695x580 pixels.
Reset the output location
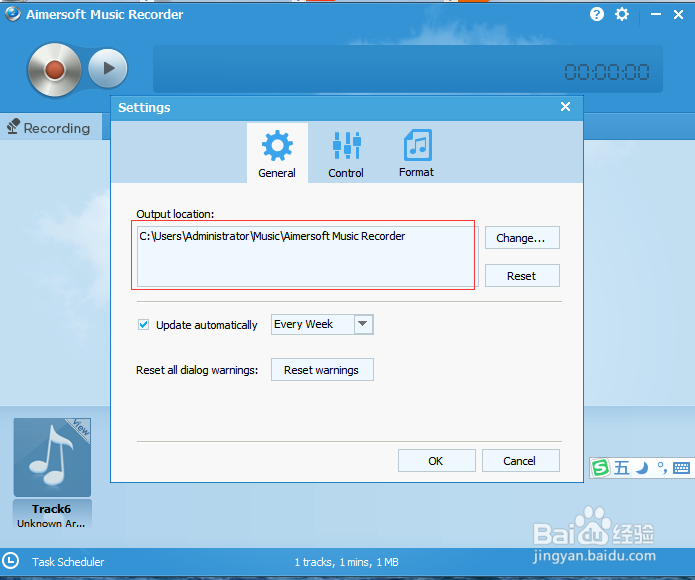coord(522,276)
